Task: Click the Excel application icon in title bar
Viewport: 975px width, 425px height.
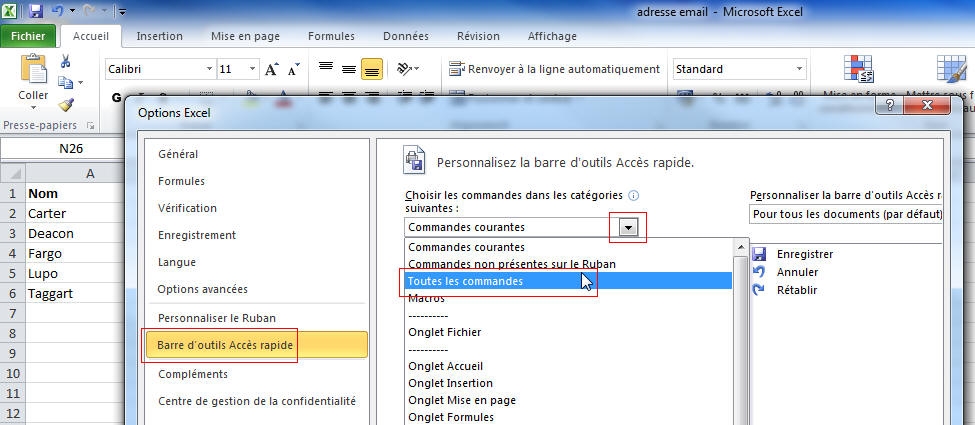Action: pos(11,11)
